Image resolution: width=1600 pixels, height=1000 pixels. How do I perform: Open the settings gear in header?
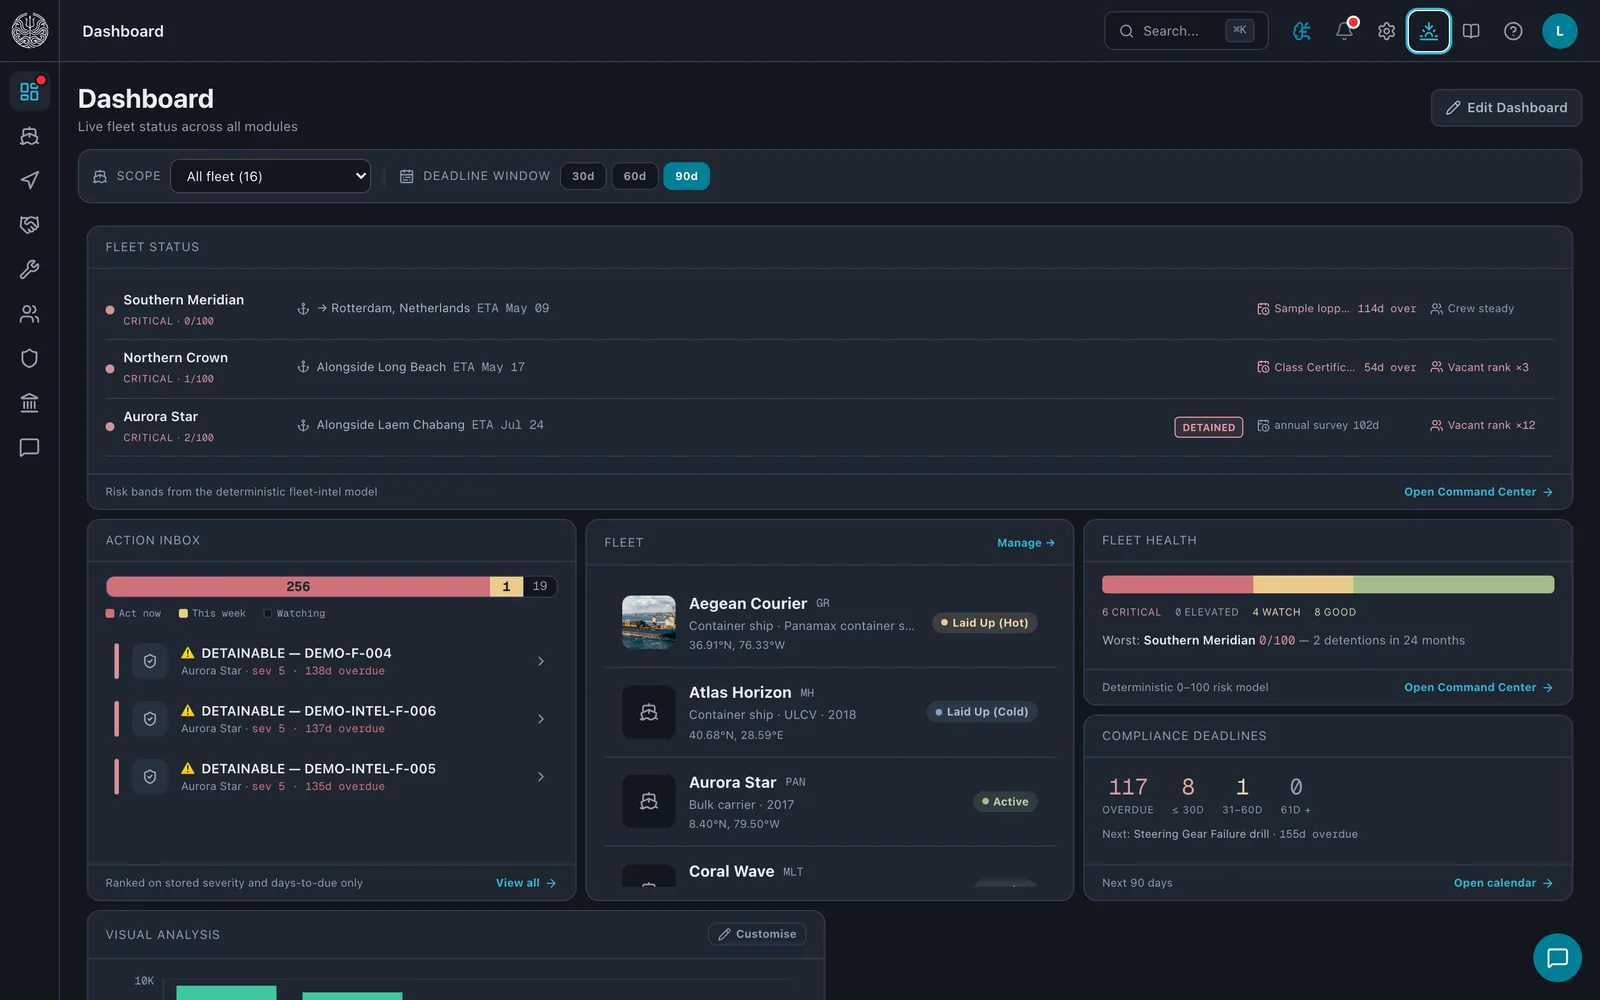(x=1386, y=31)
